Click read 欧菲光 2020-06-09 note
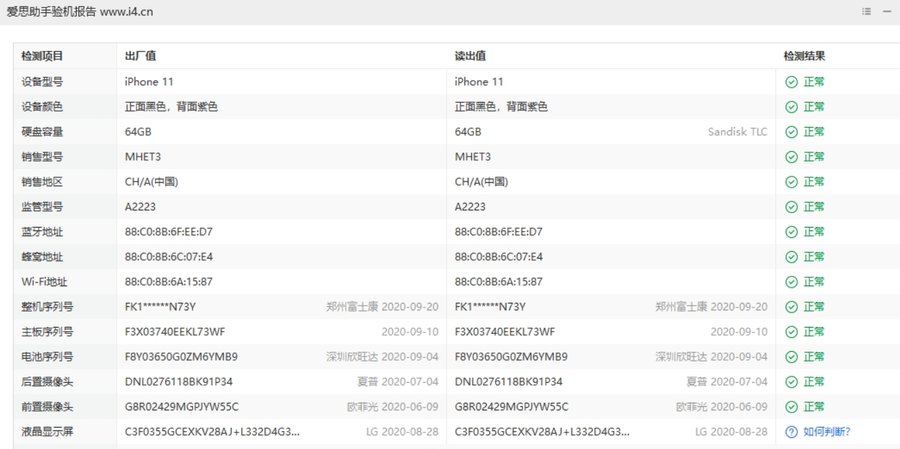Viewport: 900px width, 449px height. tap(721, 407)
